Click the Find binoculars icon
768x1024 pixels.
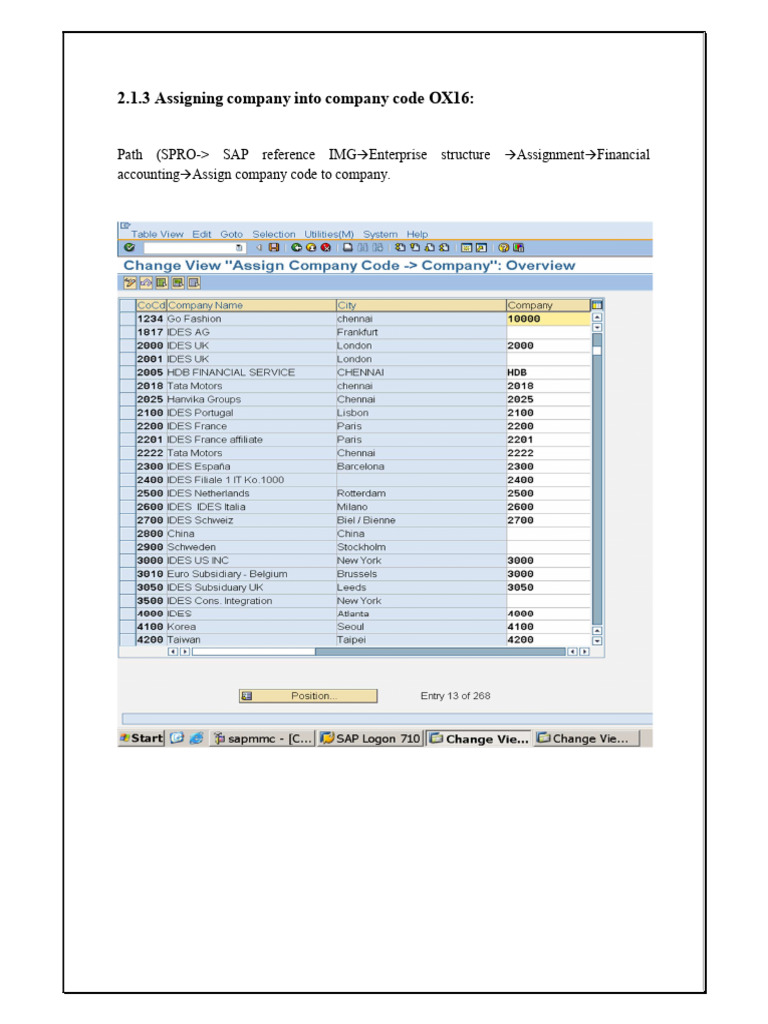click(x=362, y=248)
